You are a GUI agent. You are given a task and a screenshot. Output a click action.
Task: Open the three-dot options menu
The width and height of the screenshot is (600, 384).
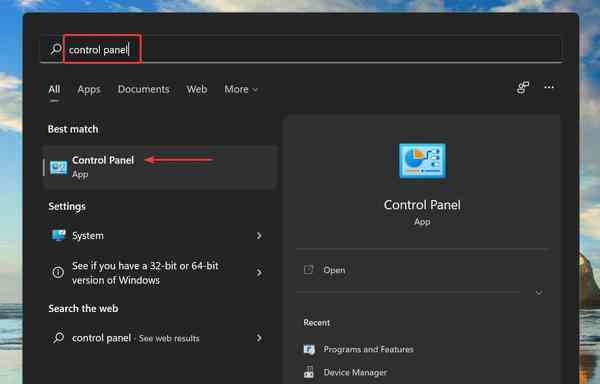(x=549, y=87)
